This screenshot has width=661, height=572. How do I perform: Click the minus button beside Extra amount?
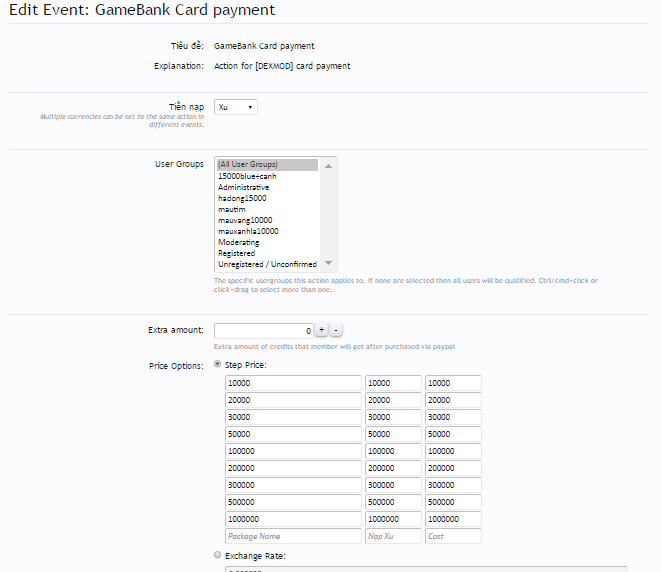coord(336,330)
